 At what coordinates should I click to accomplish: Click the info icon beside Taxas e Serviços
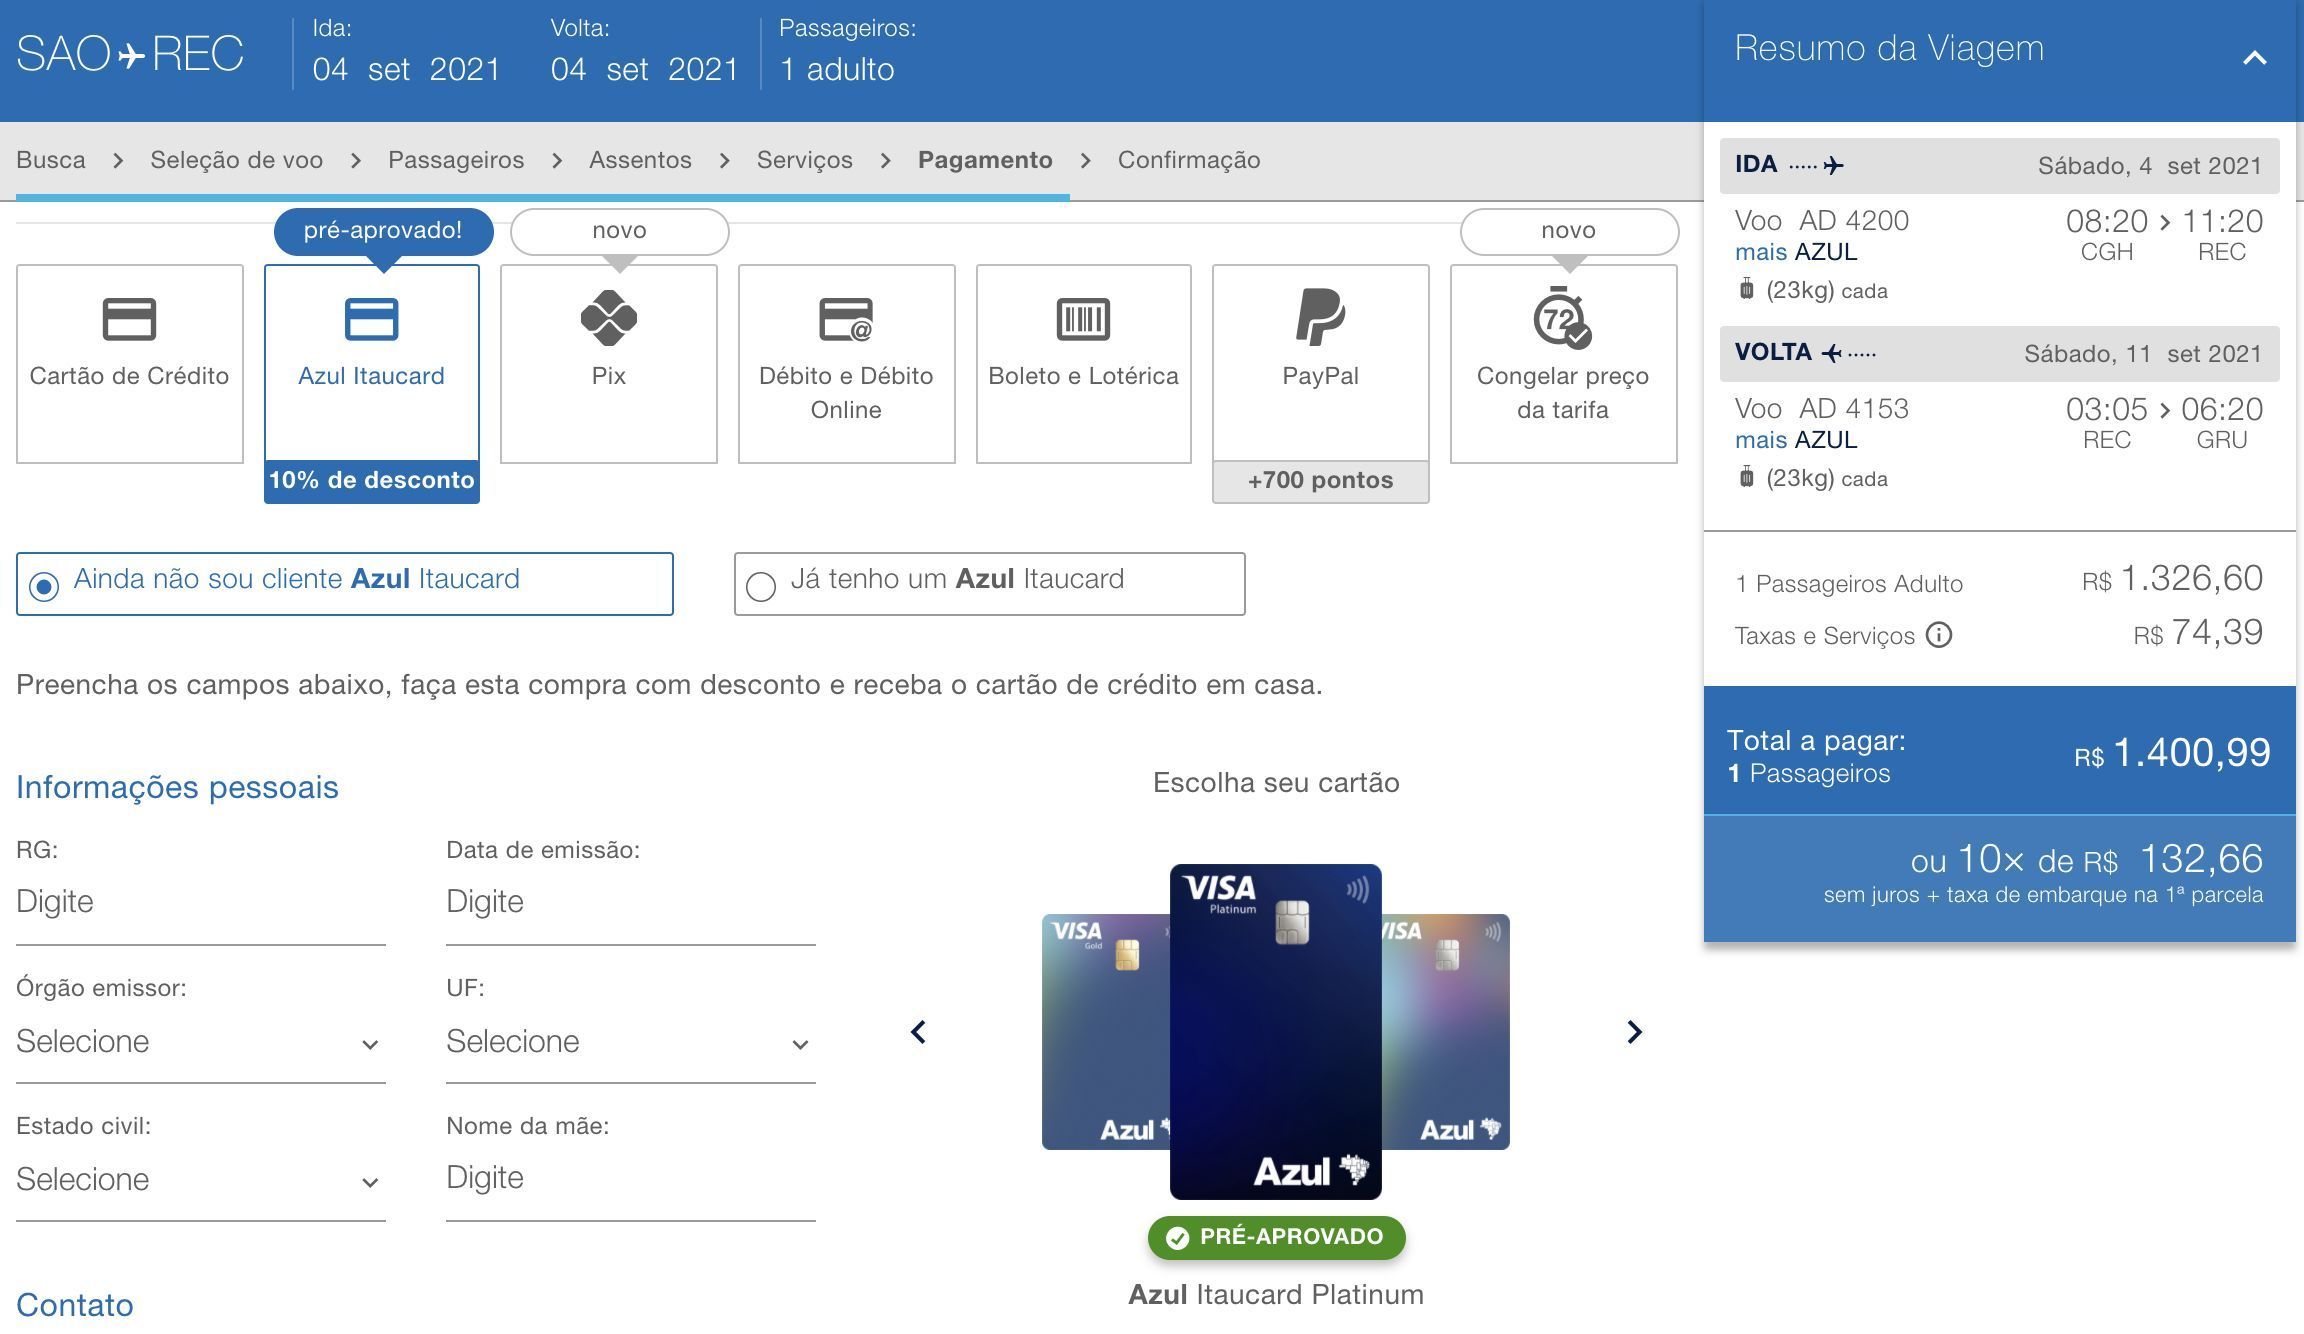click(1938, 635)
